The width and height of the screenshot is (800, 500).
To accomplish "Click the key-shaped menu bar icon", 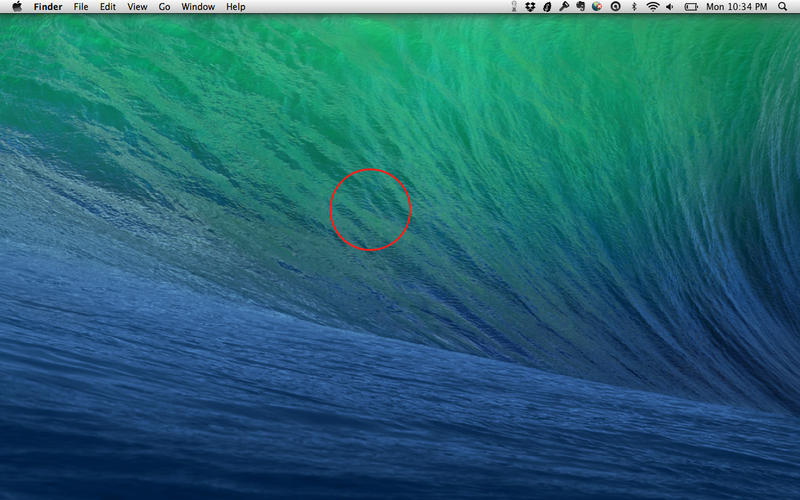I will pos(564,7).
